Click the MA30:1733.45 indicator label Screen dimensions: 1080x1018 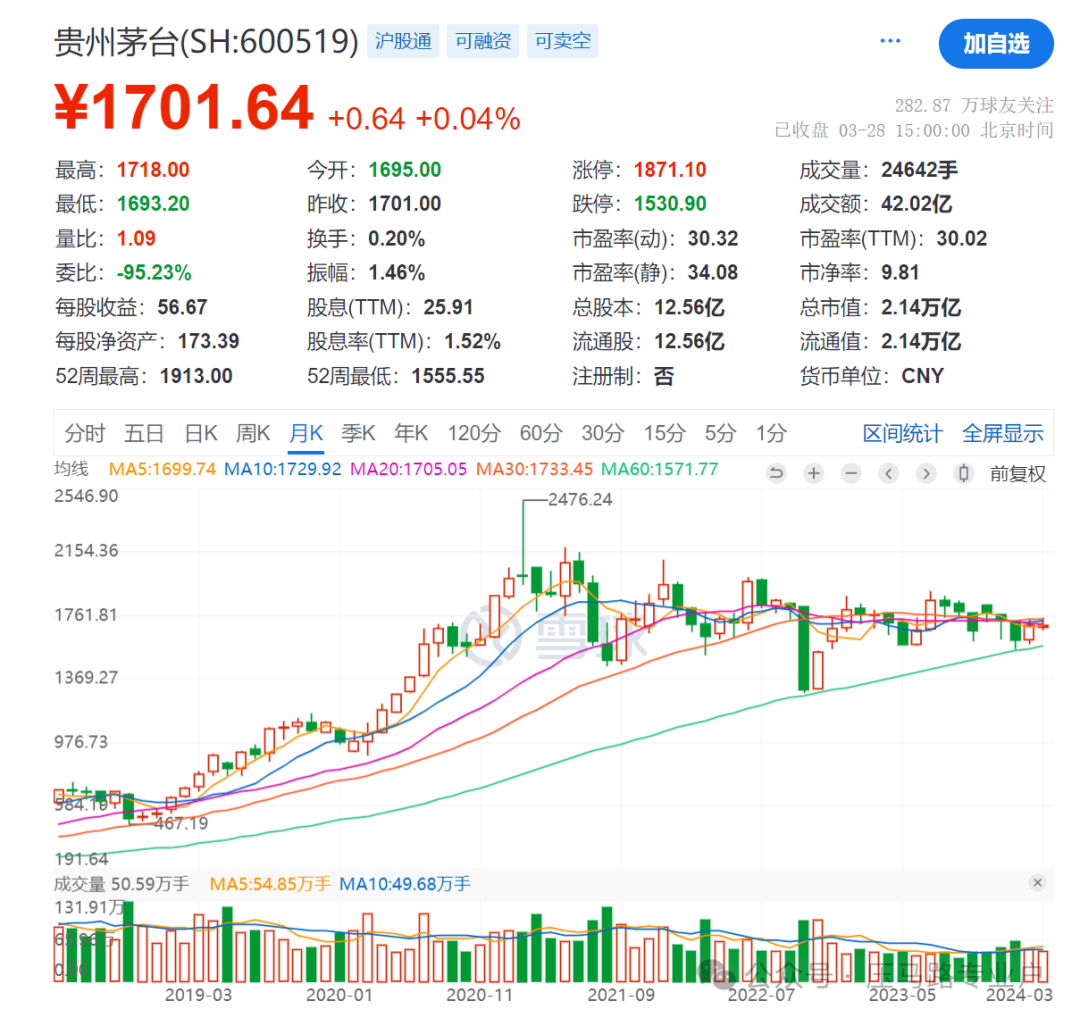pos(534,469)
